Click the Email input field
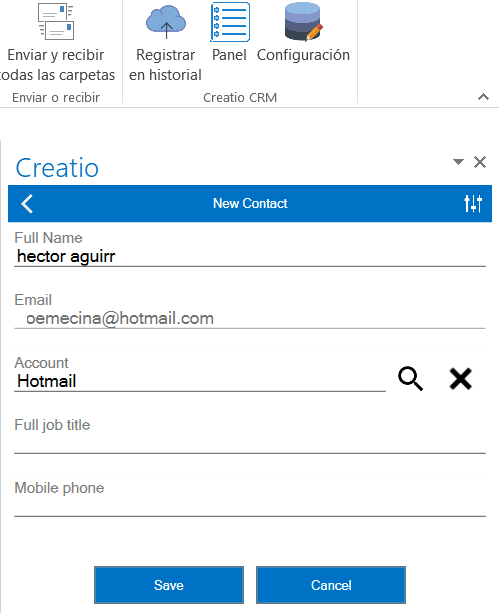Screen dimensions: 499x613 pyautogui.click(x=250, y=319)
